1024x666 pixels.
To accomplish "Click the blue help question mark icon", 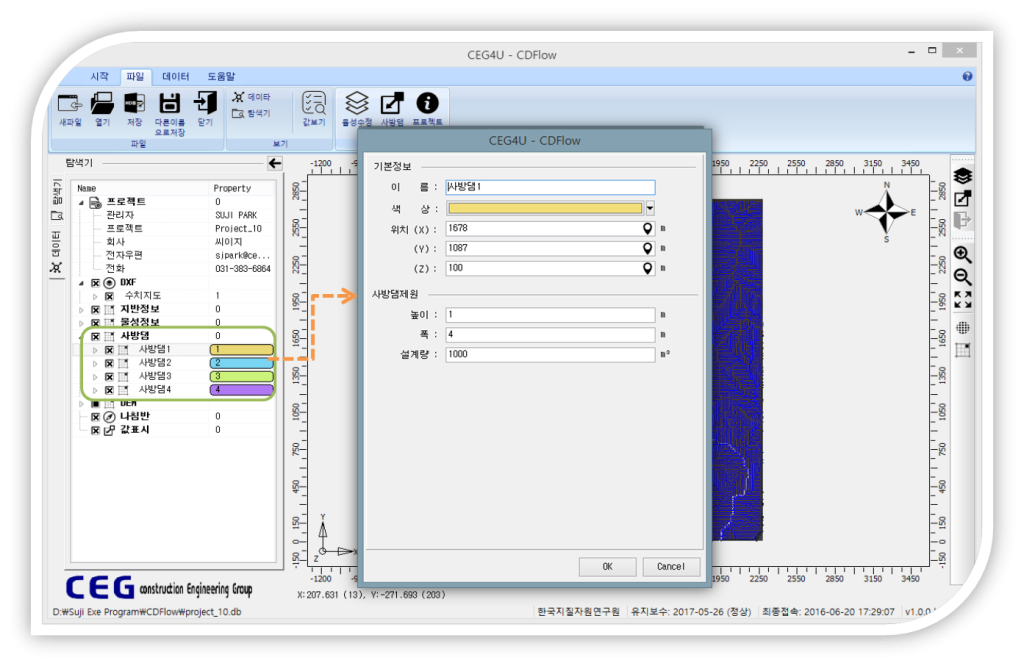I will (967, 76).
